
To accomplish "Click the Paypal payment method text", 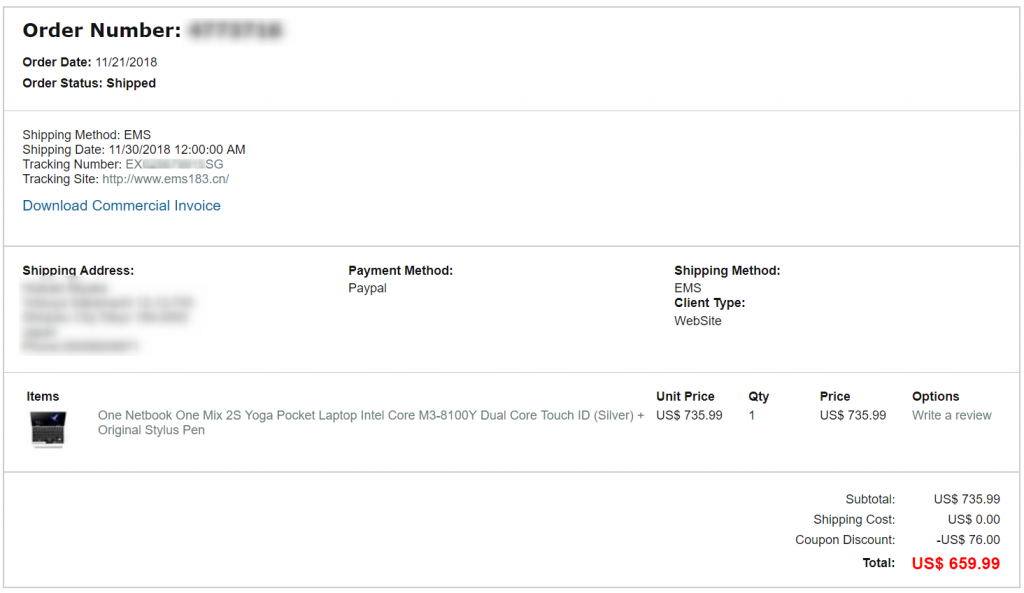I will [368, 288].
